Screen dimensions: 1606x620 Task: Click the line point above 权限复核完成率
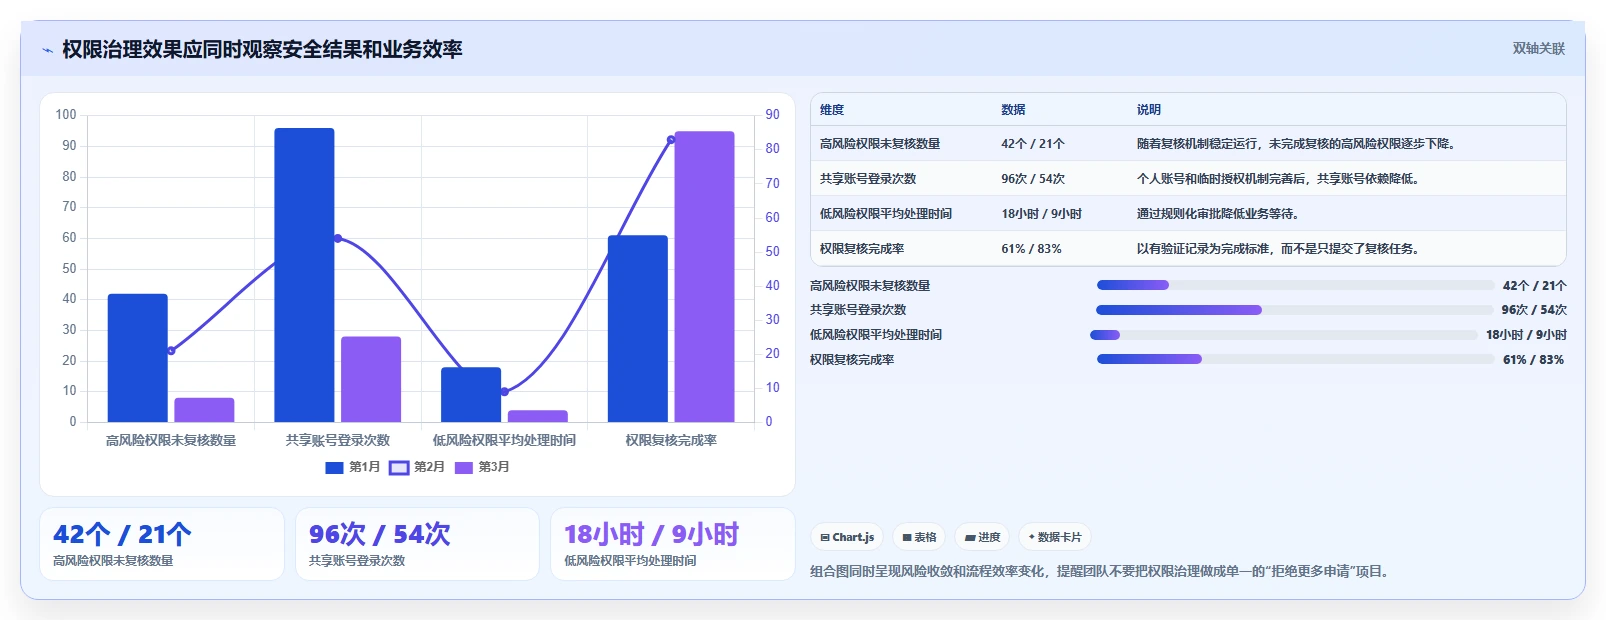click(671, 139)
